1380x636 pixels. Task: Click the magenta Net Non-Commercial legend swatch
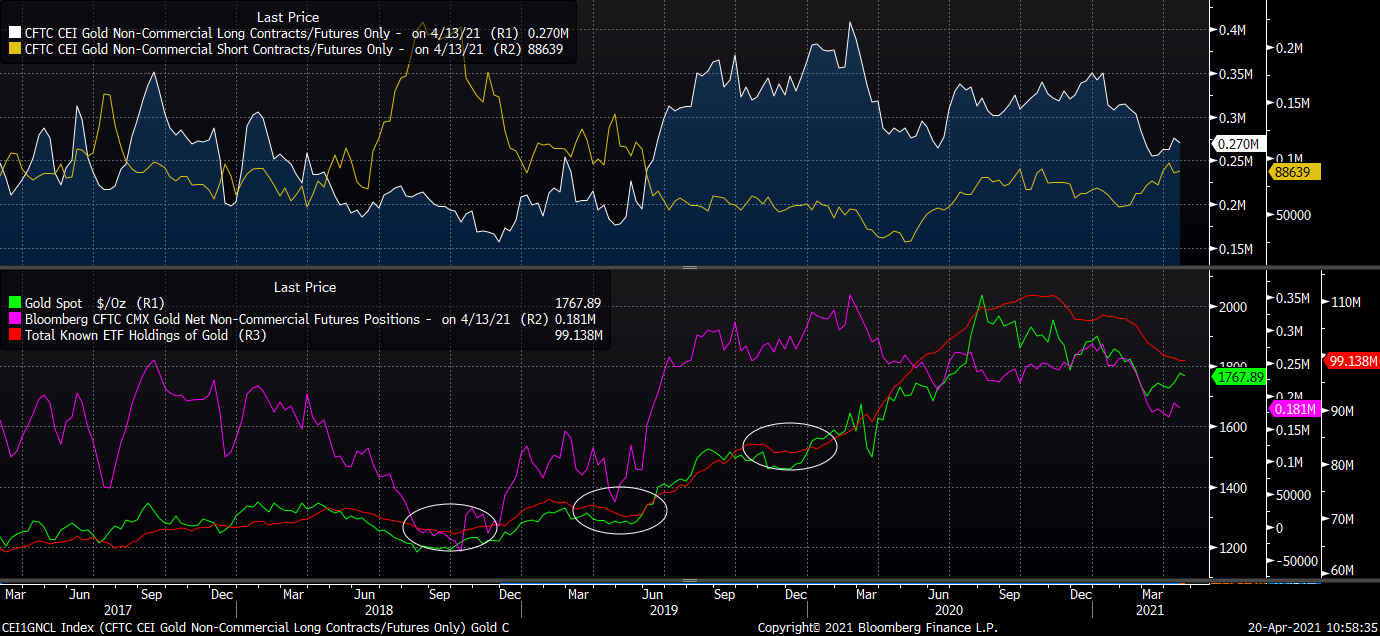tap(12, 320)
